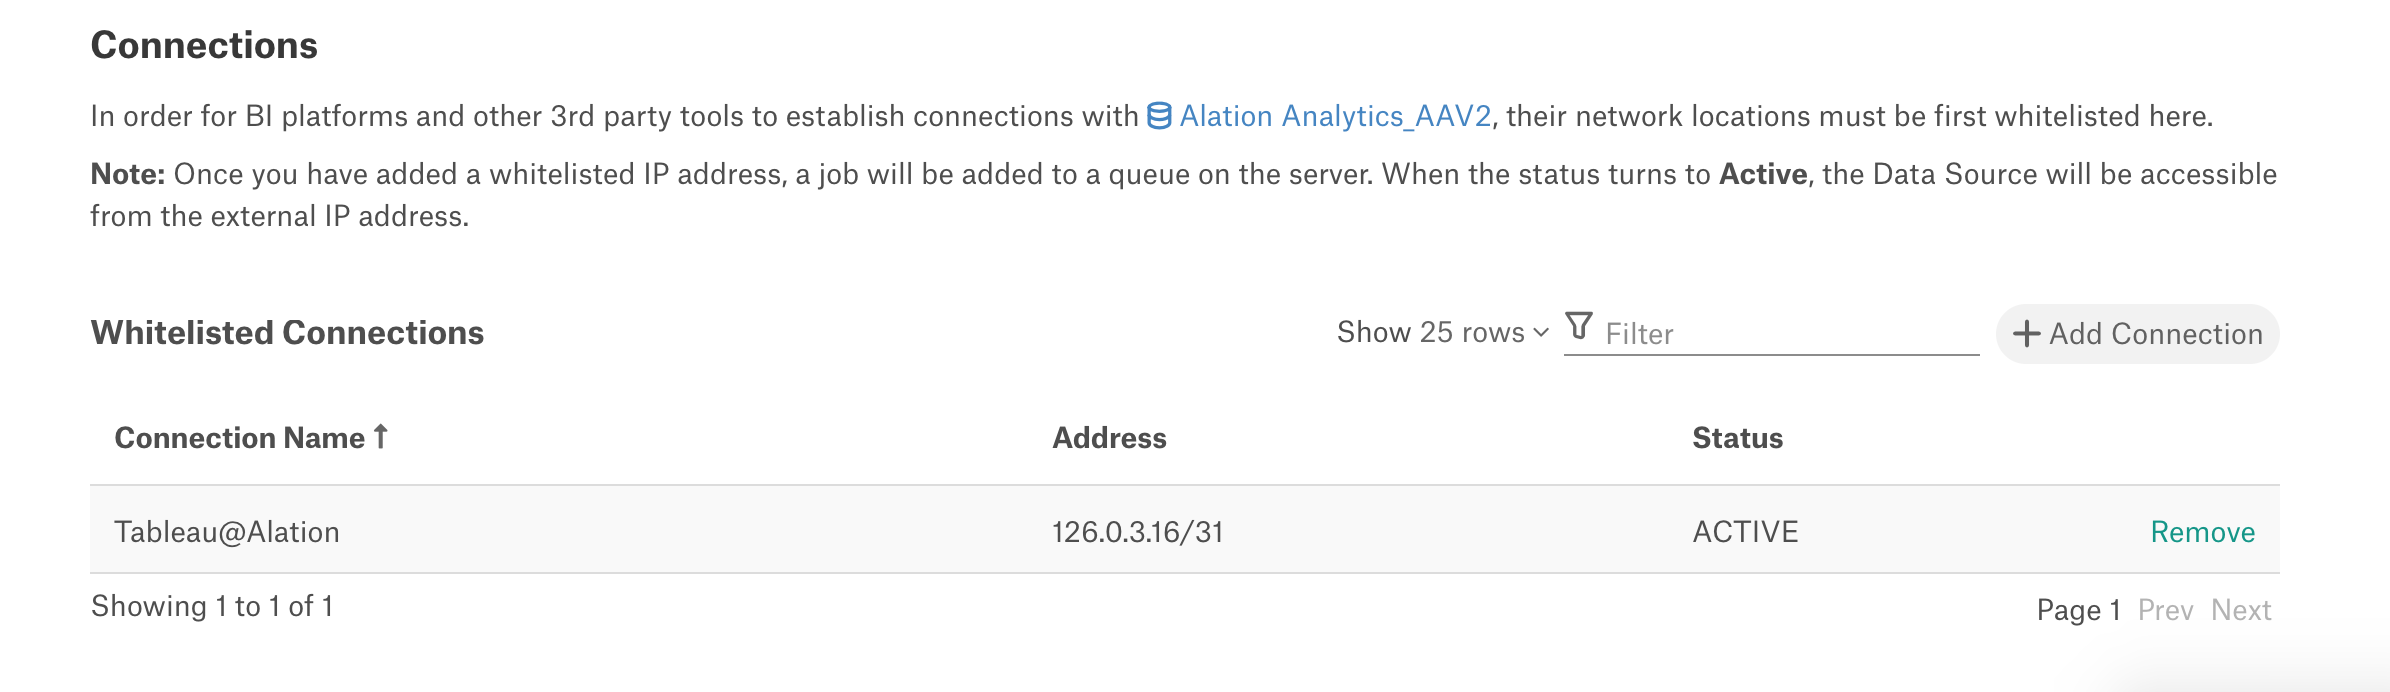Go to the Prev page
This screenshot has height=692, width=2390.
pyautogui.click(x=2165, y=610)
